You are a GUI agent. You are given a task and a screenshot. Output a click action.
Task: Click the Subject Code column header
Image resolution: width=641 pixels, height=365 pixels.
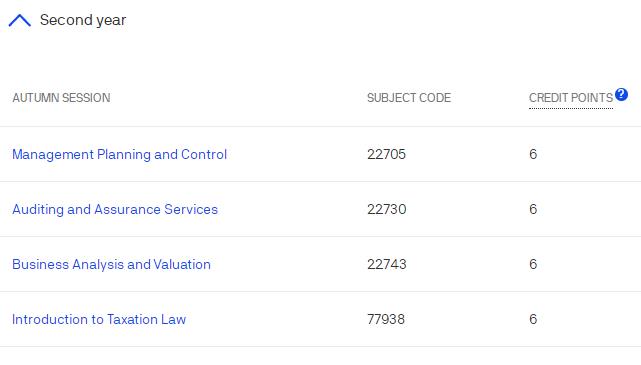pyautogui.click(x=409, y=98)
